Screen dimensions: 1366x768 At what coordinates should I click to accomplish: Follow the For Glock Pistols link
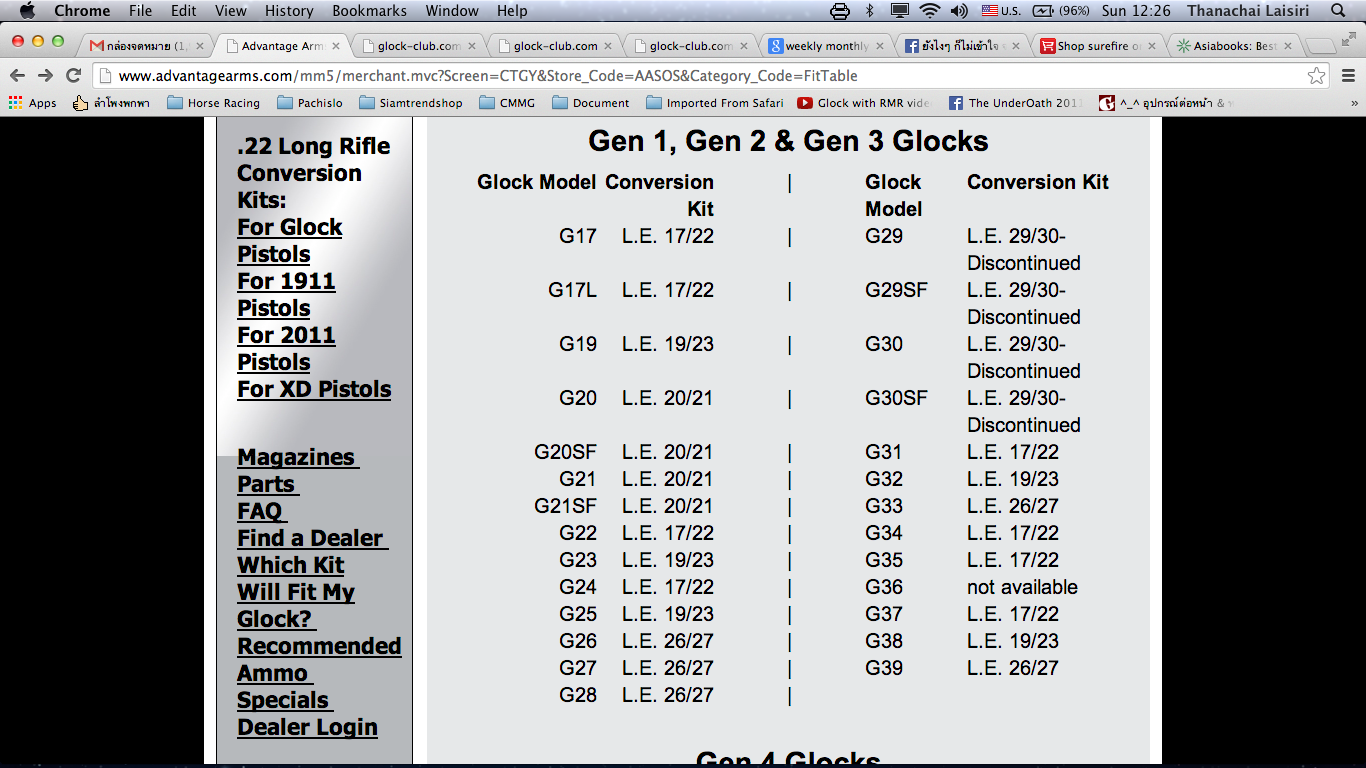coord(289,240)
